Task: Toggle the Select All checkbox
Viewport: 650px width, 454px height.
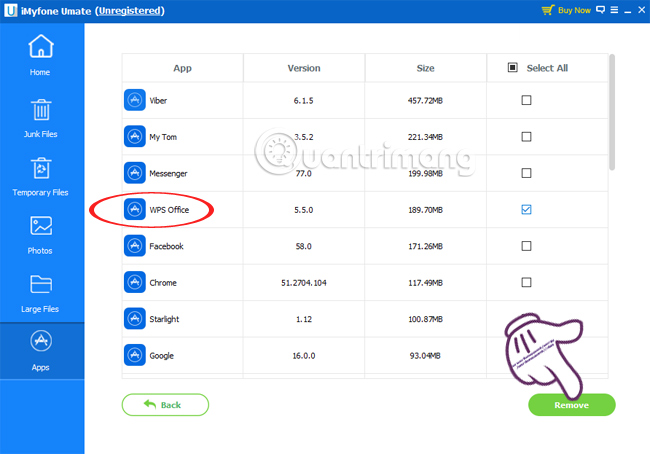Action: [x=513, y=68]
